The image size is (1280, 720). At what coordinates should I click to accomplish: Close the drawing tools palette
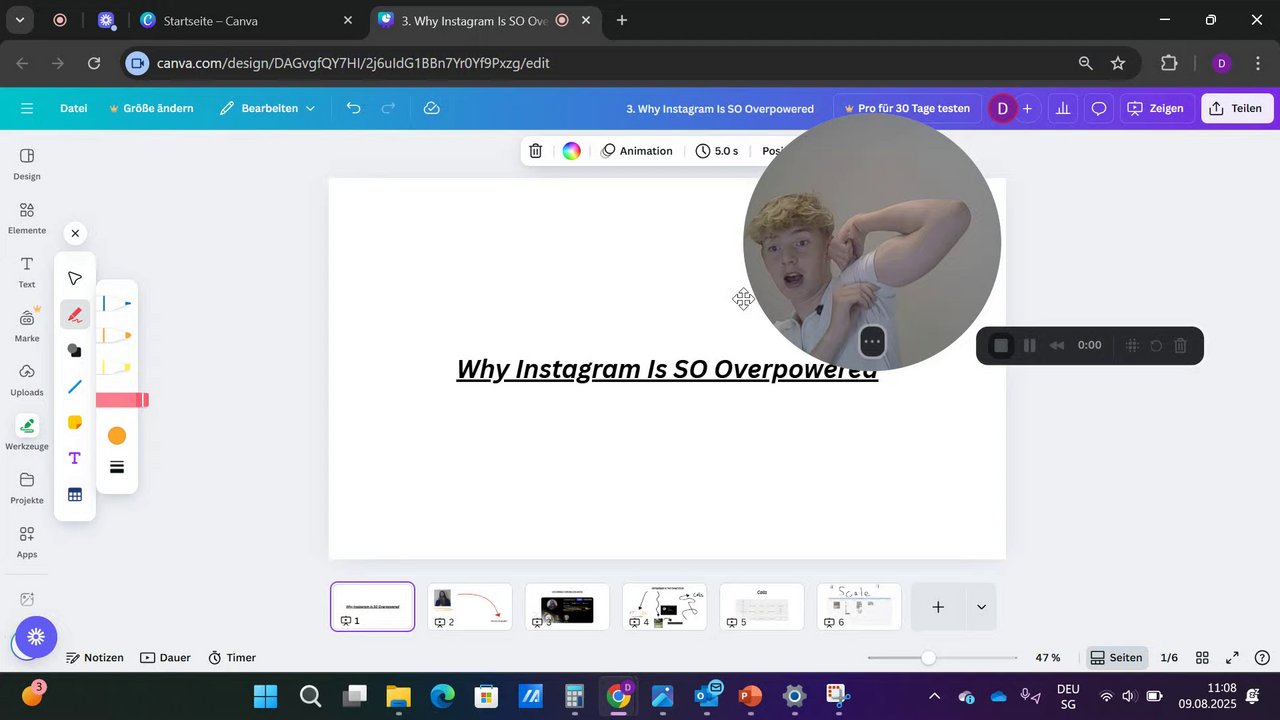click(x=75, y=234)
